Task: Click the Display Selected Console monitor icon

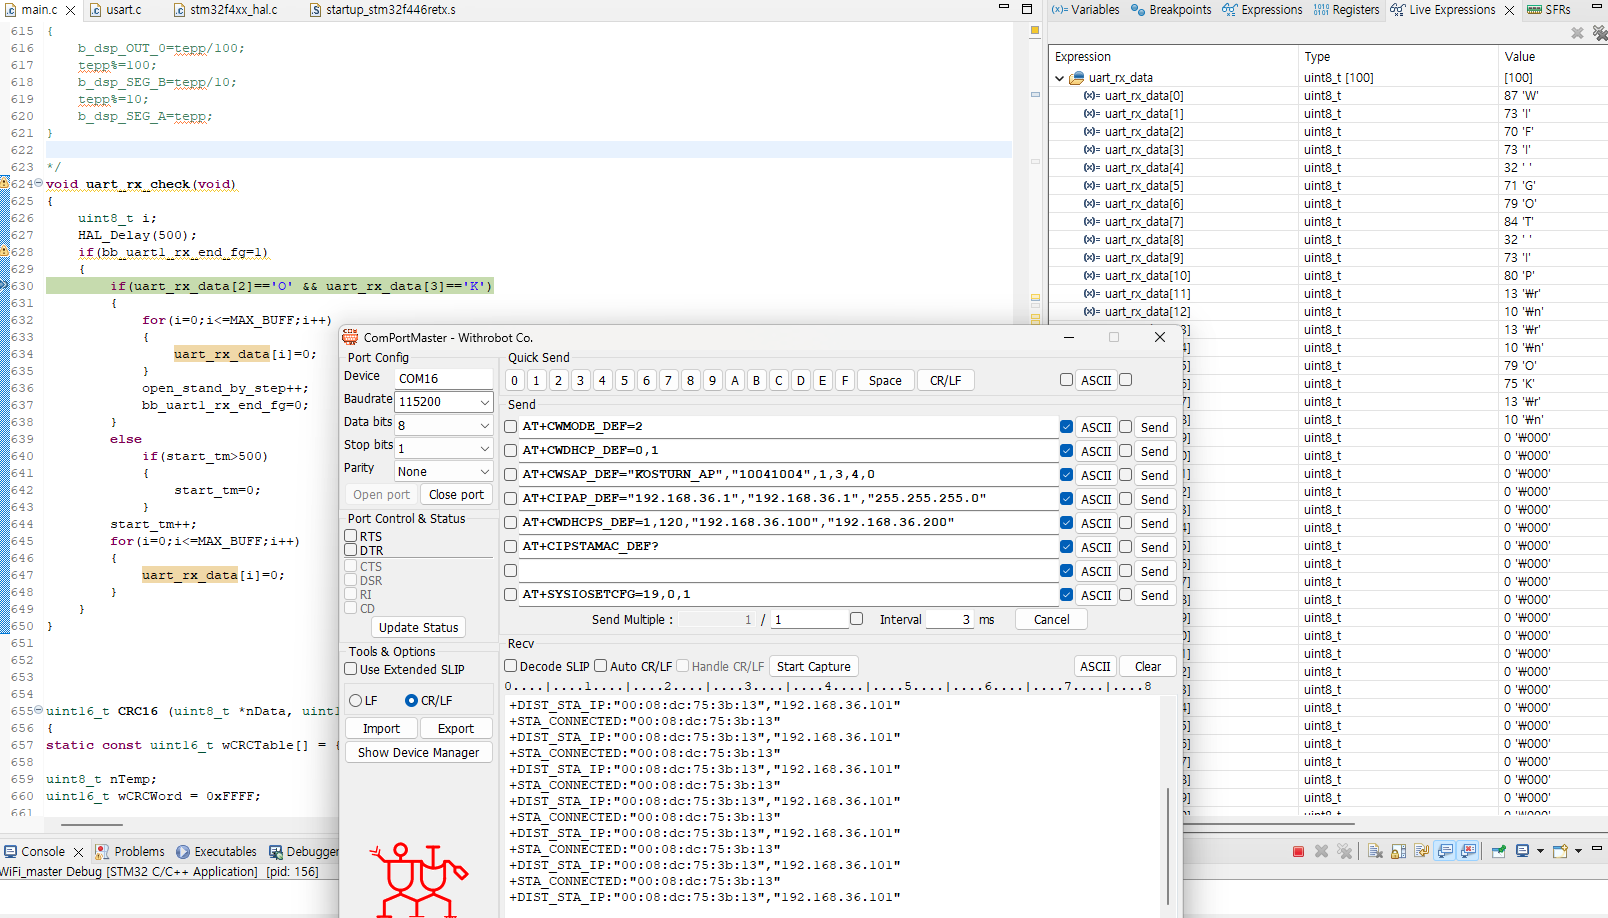Action: point(1522,851)
